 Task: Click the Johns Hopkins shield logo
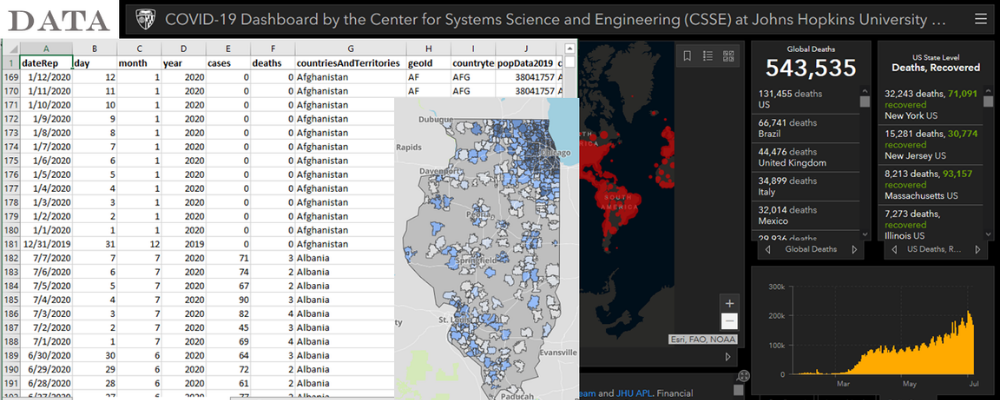145,20
